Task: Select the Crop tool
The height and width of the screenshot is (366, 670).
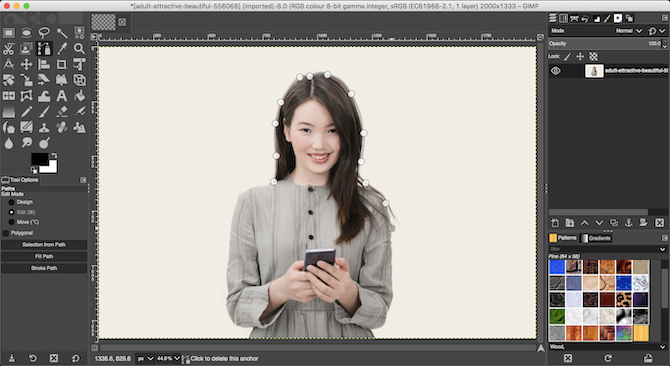Action: click(62, 64)
